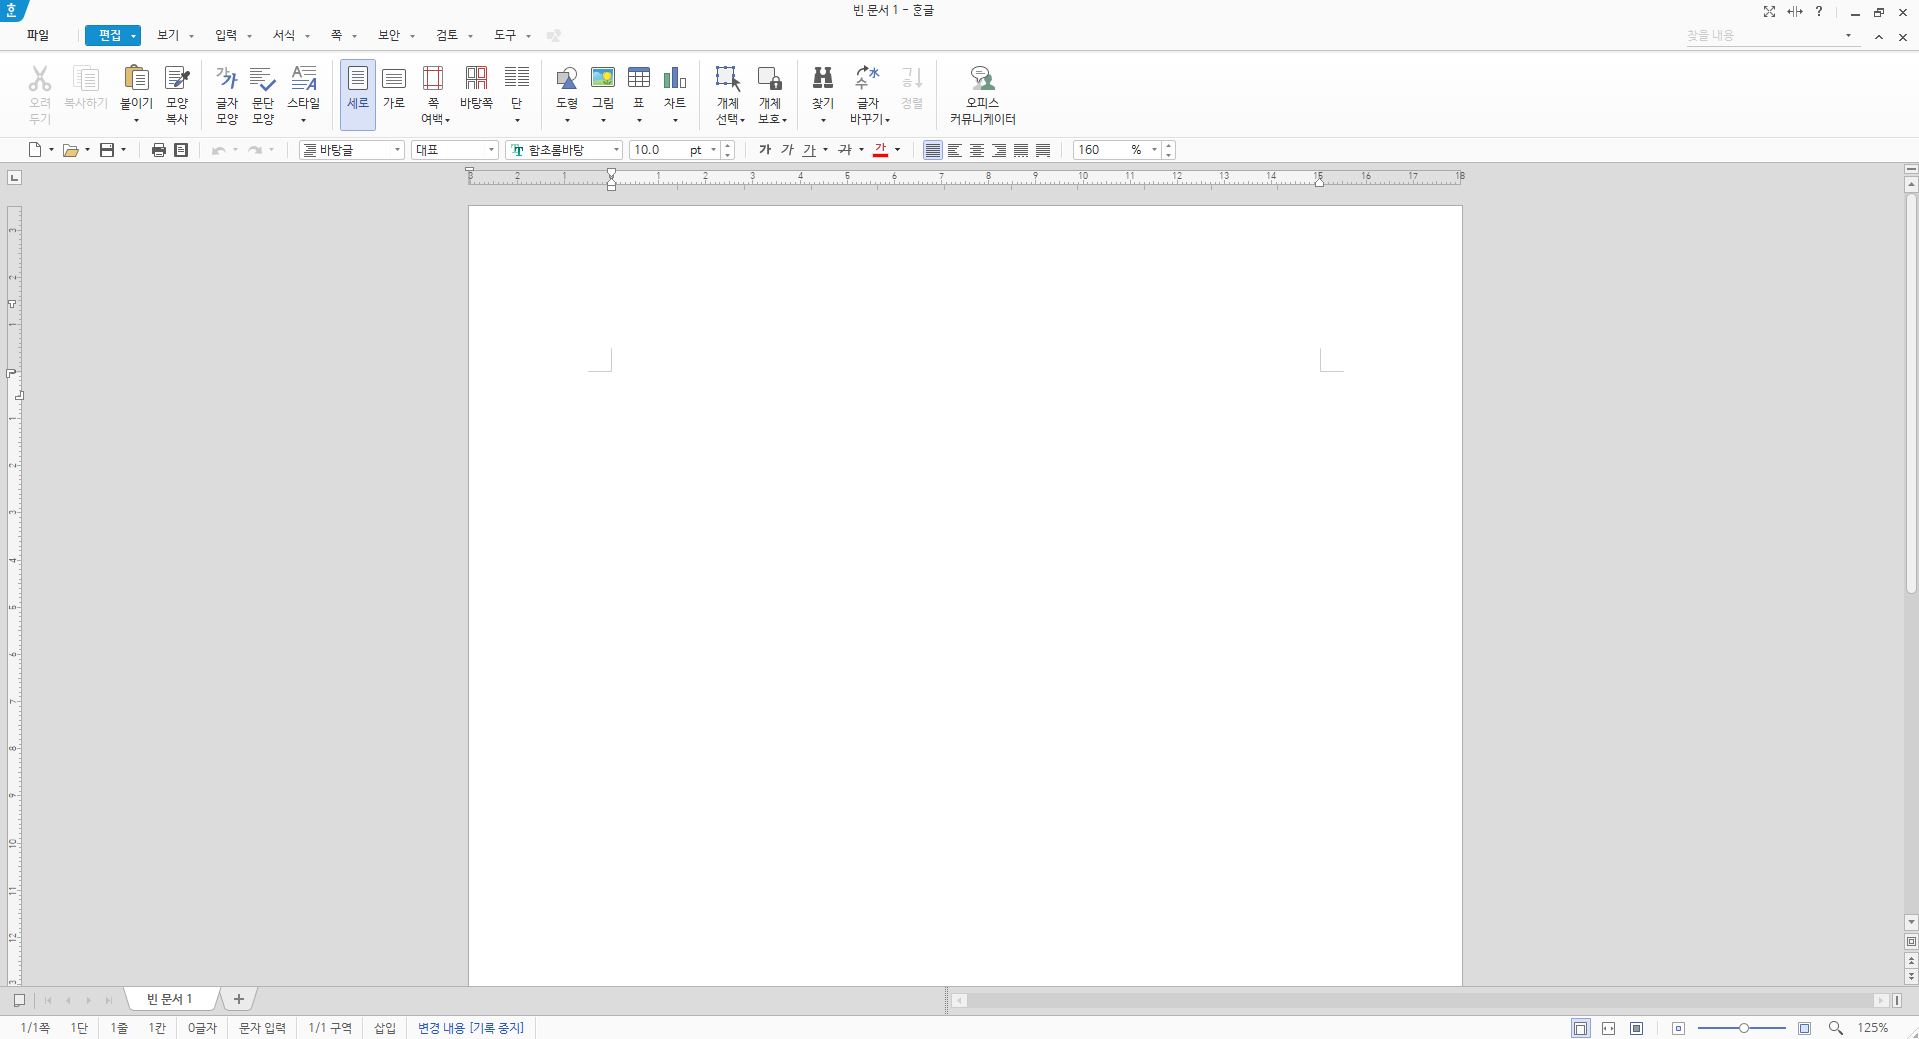The height and width of the screenshot is (1039, 1919).
Task: Insert a table with the 표 icon
Action: [639, 78]
